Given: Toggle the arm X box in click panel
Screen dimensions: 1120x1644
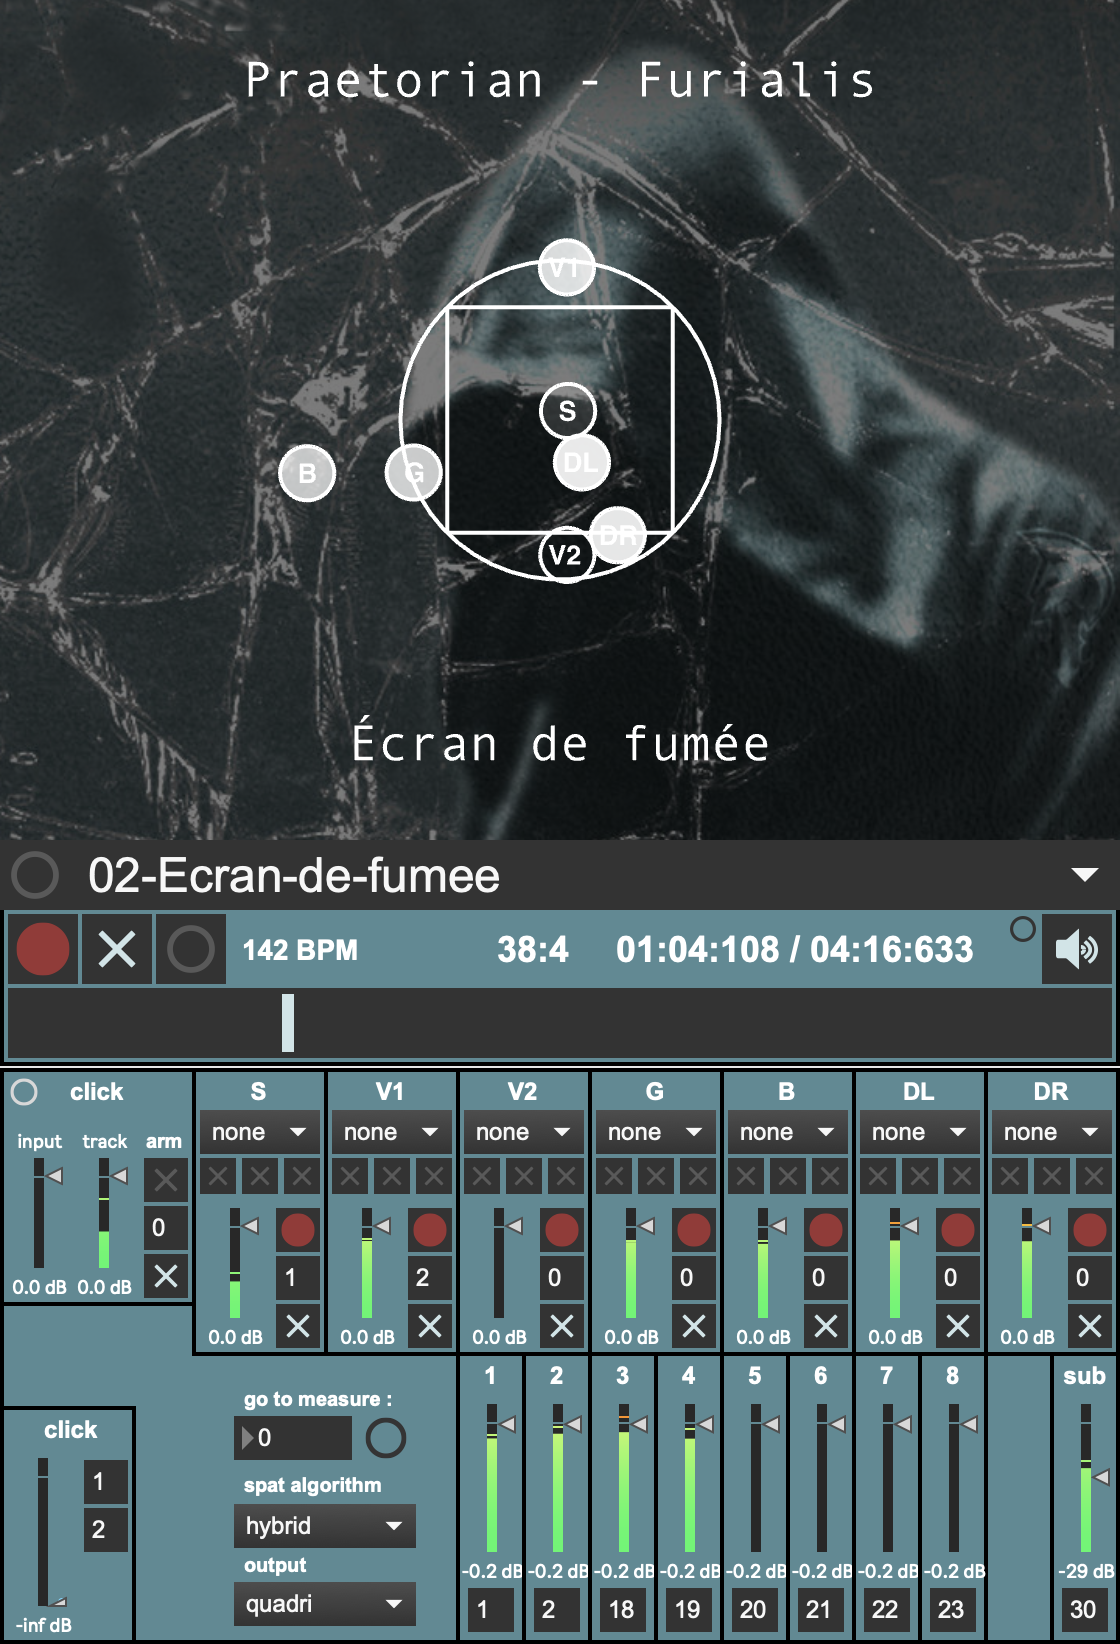Looking at the screenshot, I should (x=166, y=1180).
